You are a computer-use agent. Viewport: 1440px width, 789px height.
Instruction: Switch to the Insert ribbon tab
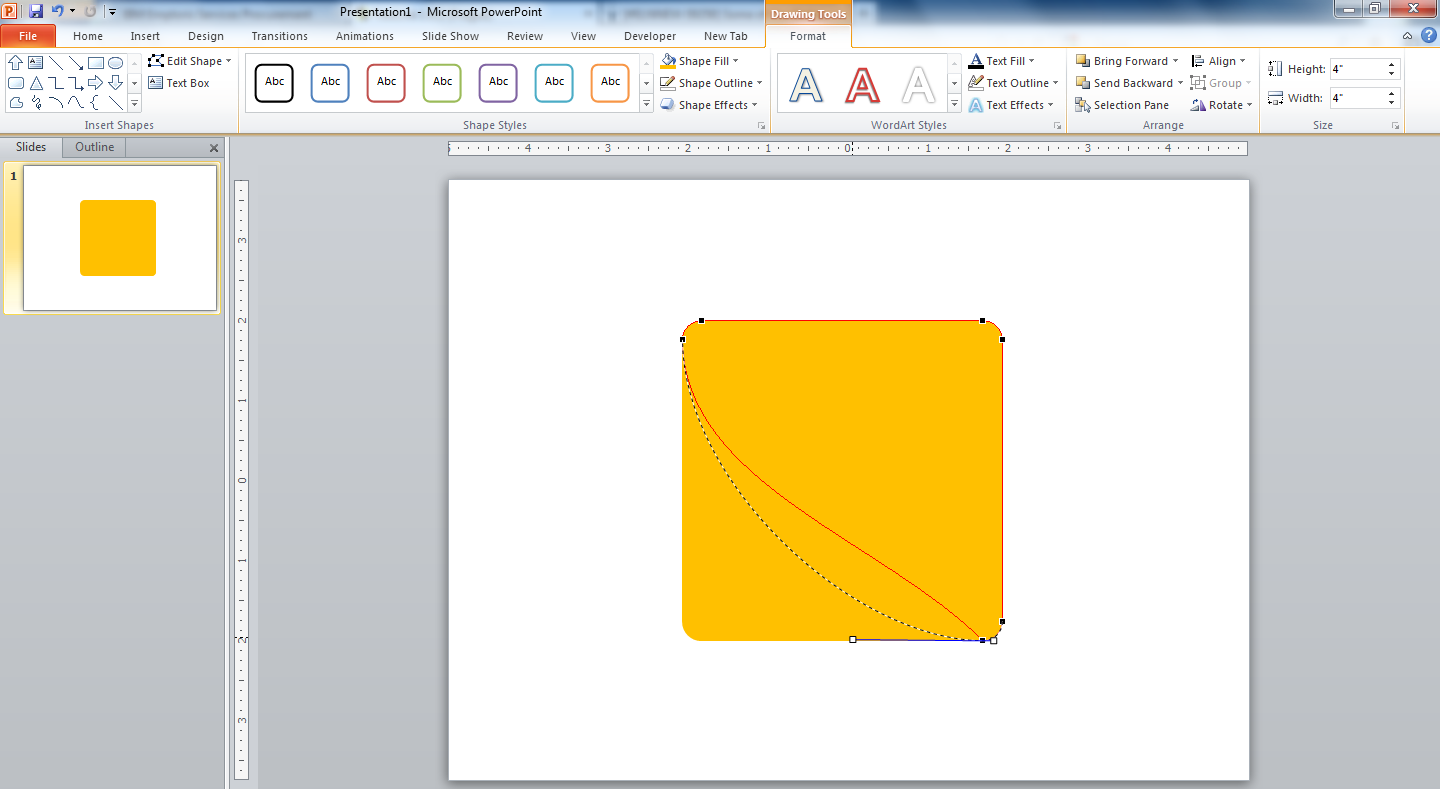145,36
